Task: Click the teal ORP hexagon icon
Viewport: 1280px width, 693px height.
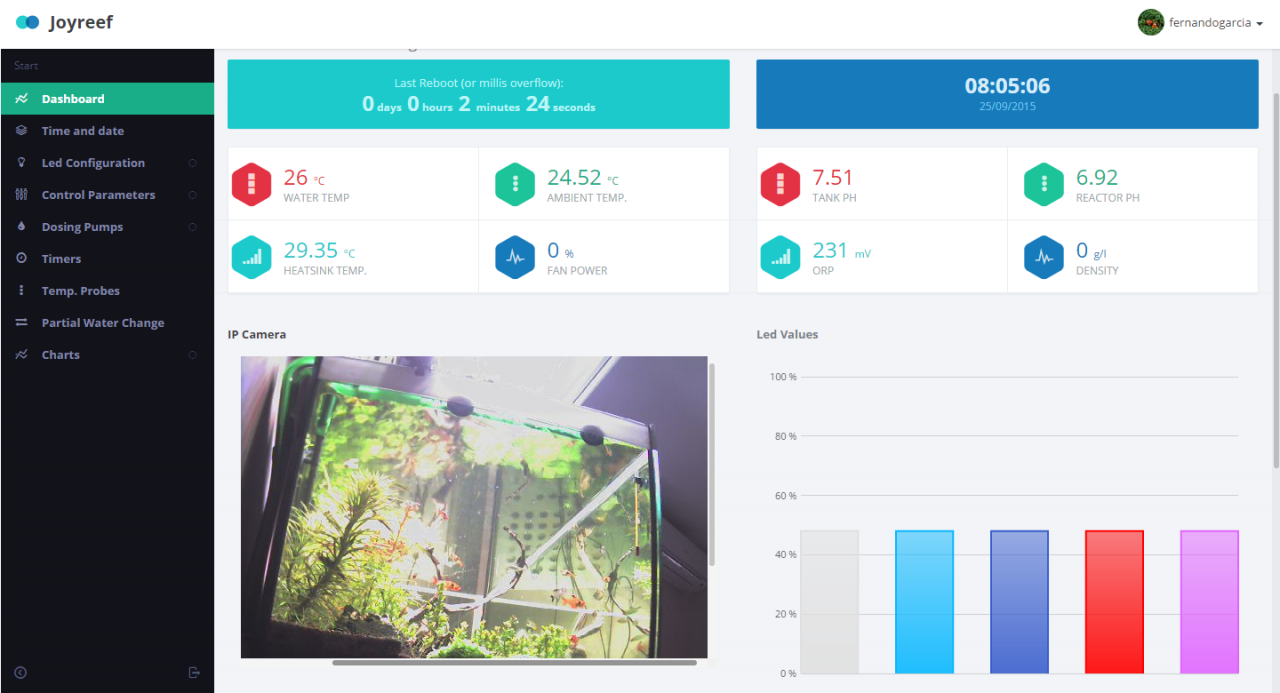Action: coord(781,257)
